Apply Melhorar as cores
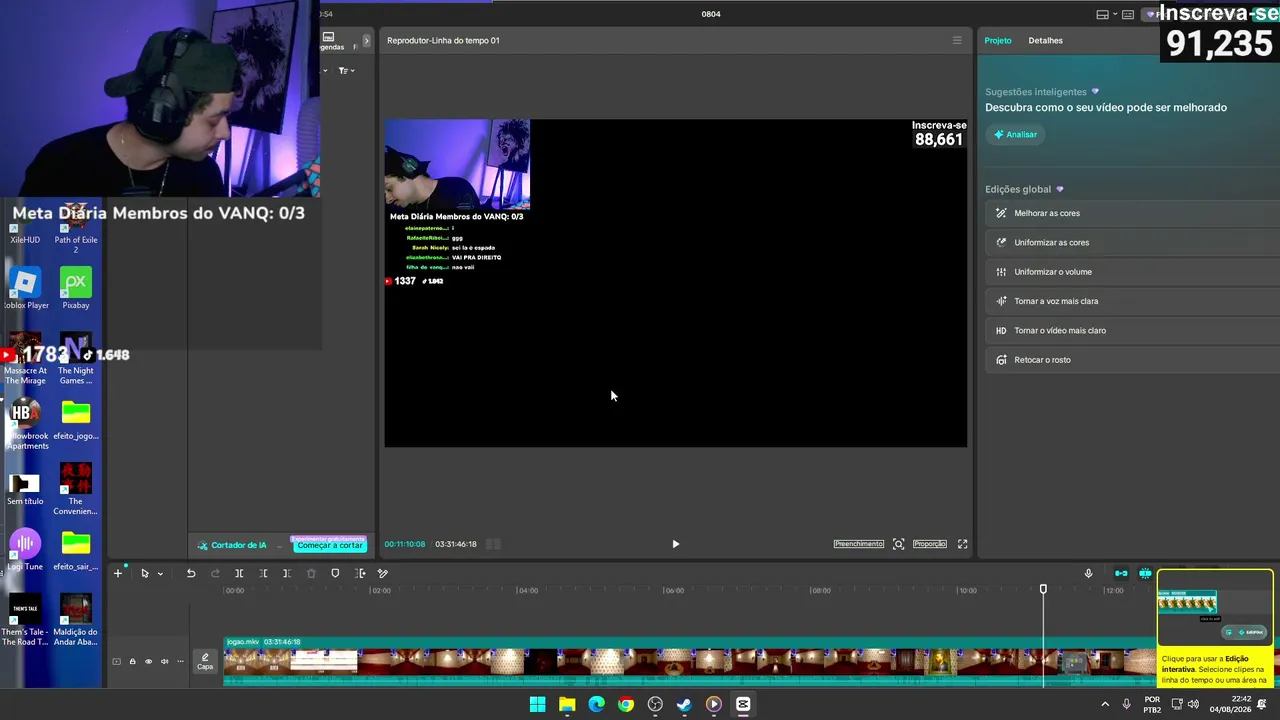Viewport: 1280px width, 720px height. coord(1132,213)
